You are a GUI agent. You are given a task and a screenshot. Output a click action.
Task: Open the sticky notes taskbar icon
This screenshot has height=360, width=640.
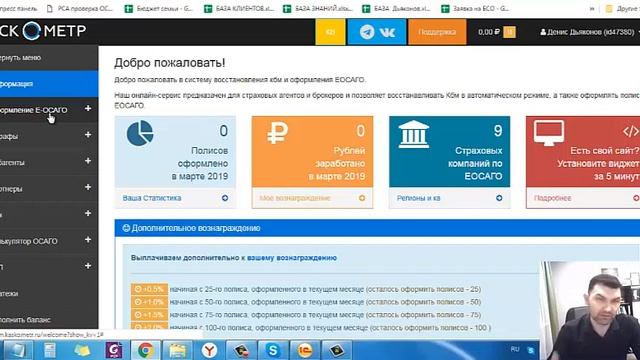(82, 350)
